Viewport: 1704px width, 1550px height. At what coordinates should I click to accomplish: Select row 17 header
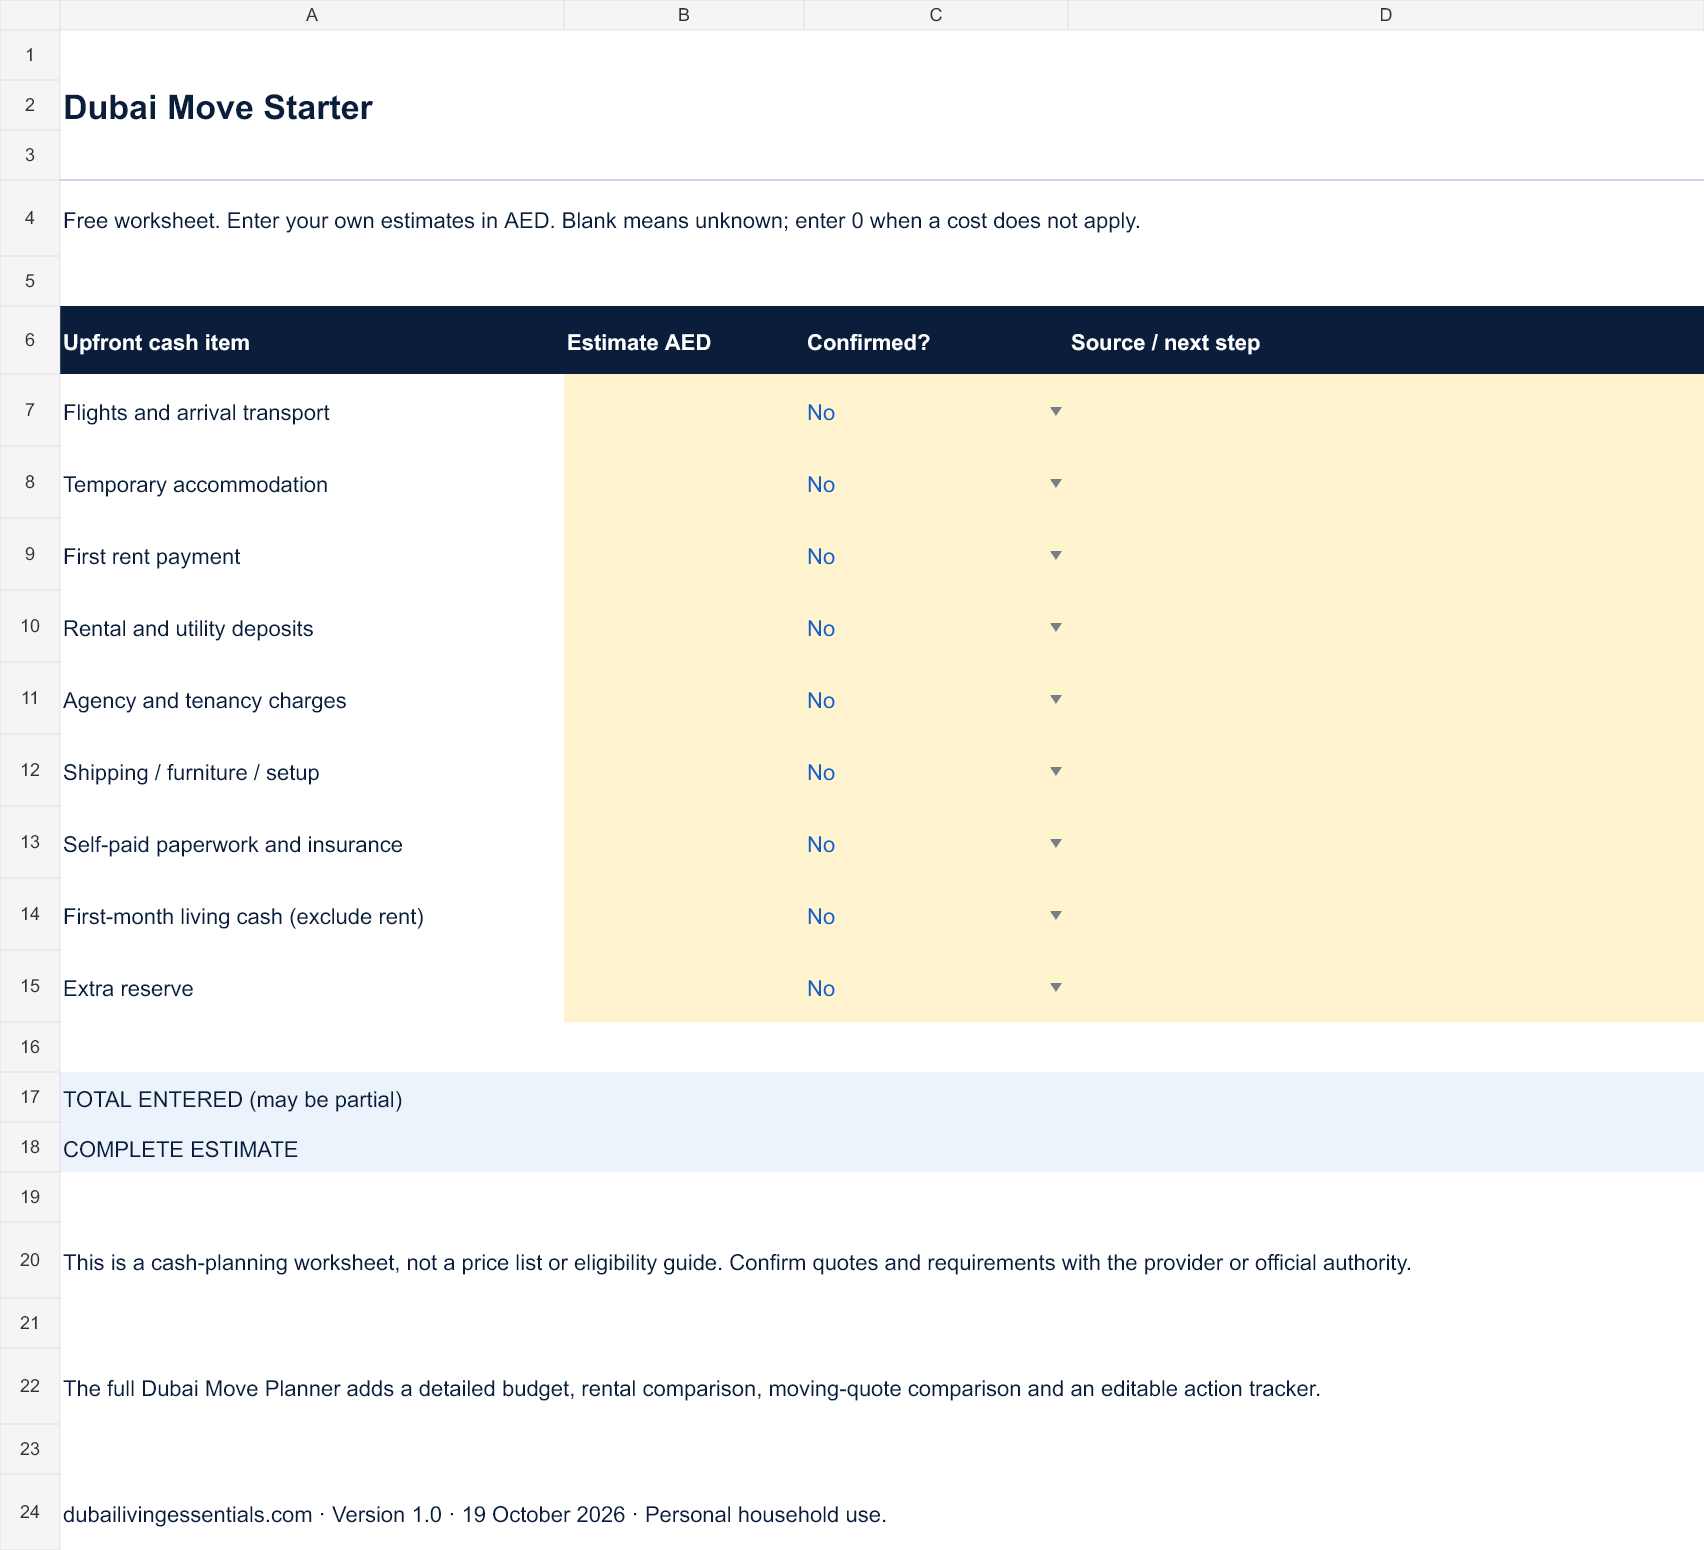[x=30, y=1097]
